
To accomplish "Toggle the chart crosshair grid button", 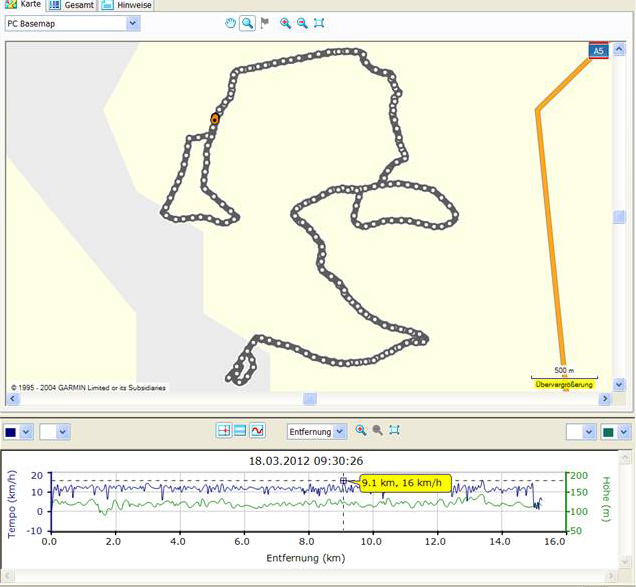I will [224, 431].
